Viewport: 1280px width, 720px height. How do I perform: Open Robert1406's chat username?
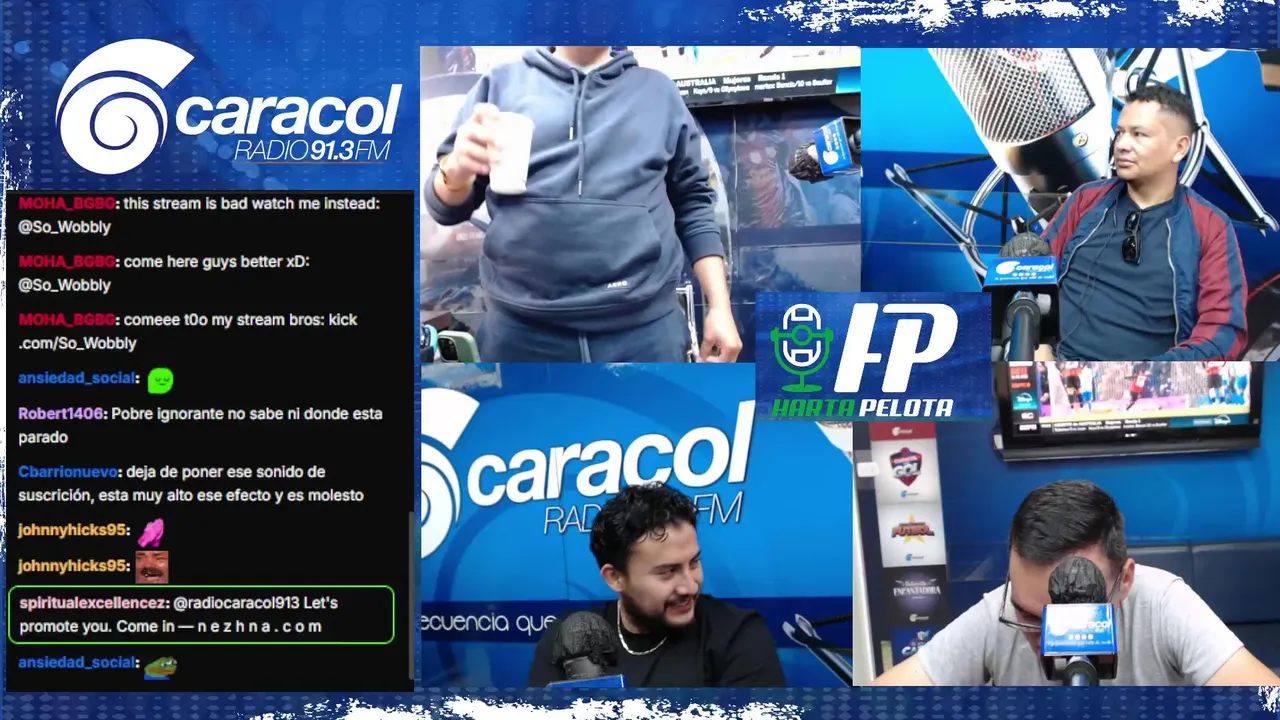[61, 413]
